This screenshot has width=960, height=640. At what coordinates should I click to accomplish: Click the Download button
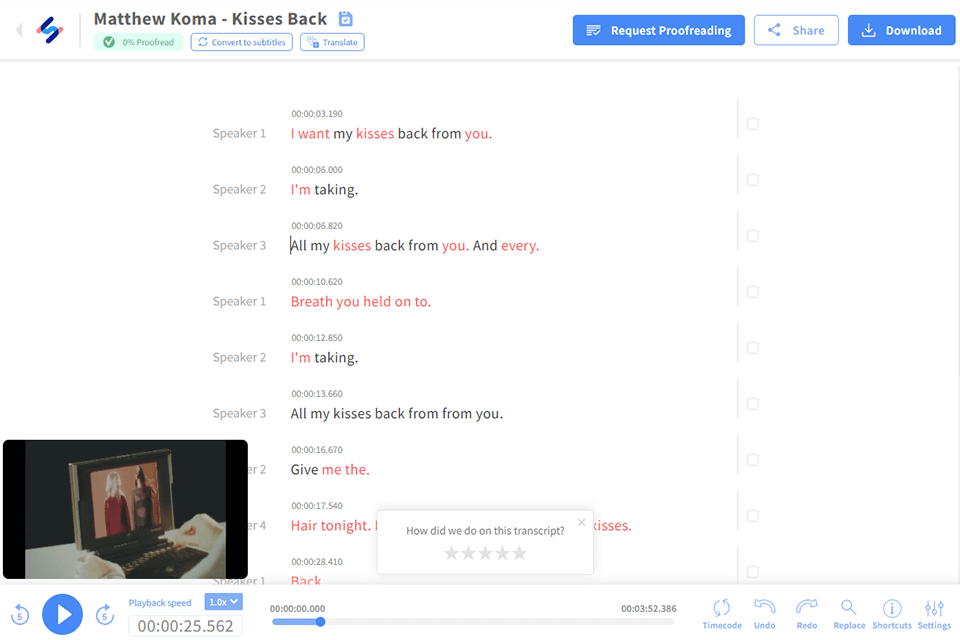[x=901, y=30]
